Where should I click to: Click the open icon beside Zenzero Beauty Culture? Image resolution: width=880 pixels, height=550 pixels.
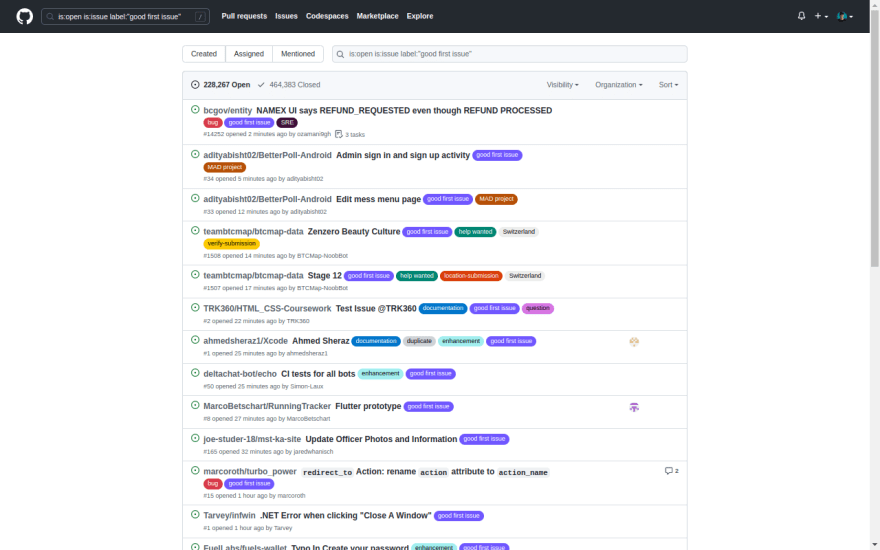195,230
